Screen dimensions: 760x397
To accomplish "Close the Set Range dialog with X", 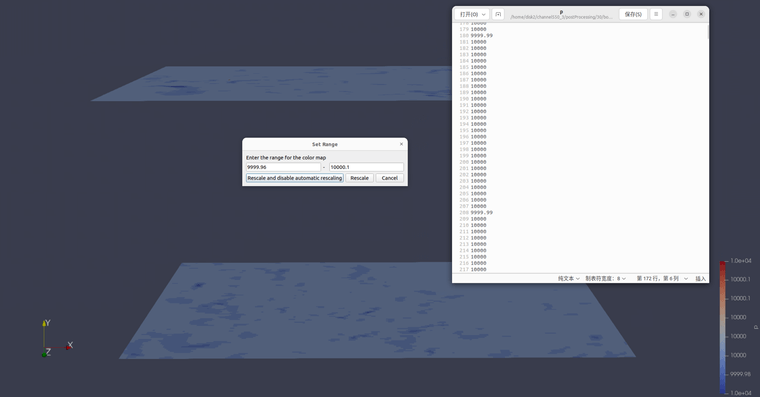I will pyautogui.click(x=401, y=144).
